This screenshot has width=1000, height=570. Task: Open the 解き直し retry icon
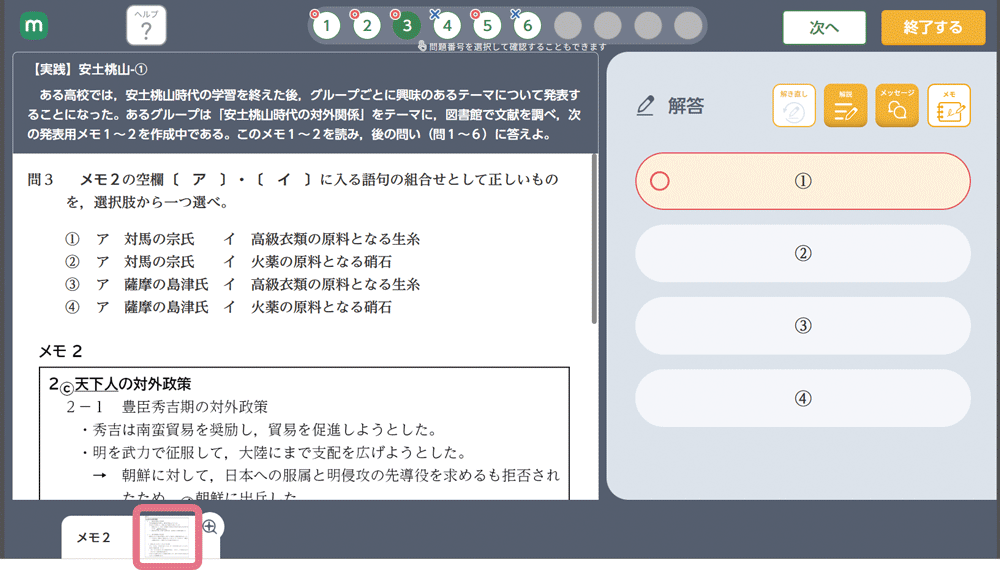click(x=794, y=106)
